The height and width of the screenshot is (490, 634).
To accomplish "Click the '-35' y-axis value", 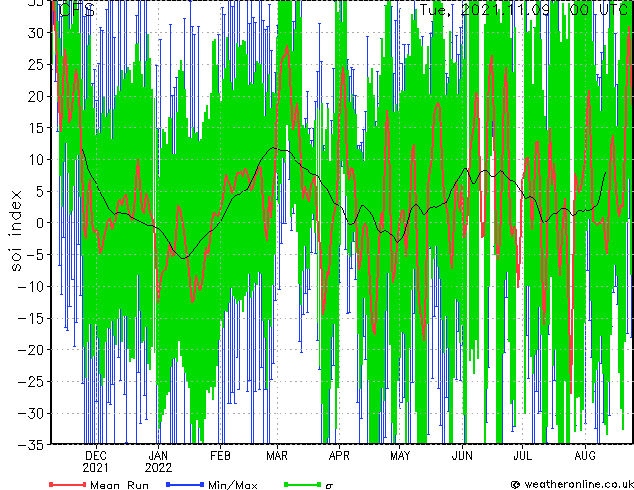I will coord(31,445).
